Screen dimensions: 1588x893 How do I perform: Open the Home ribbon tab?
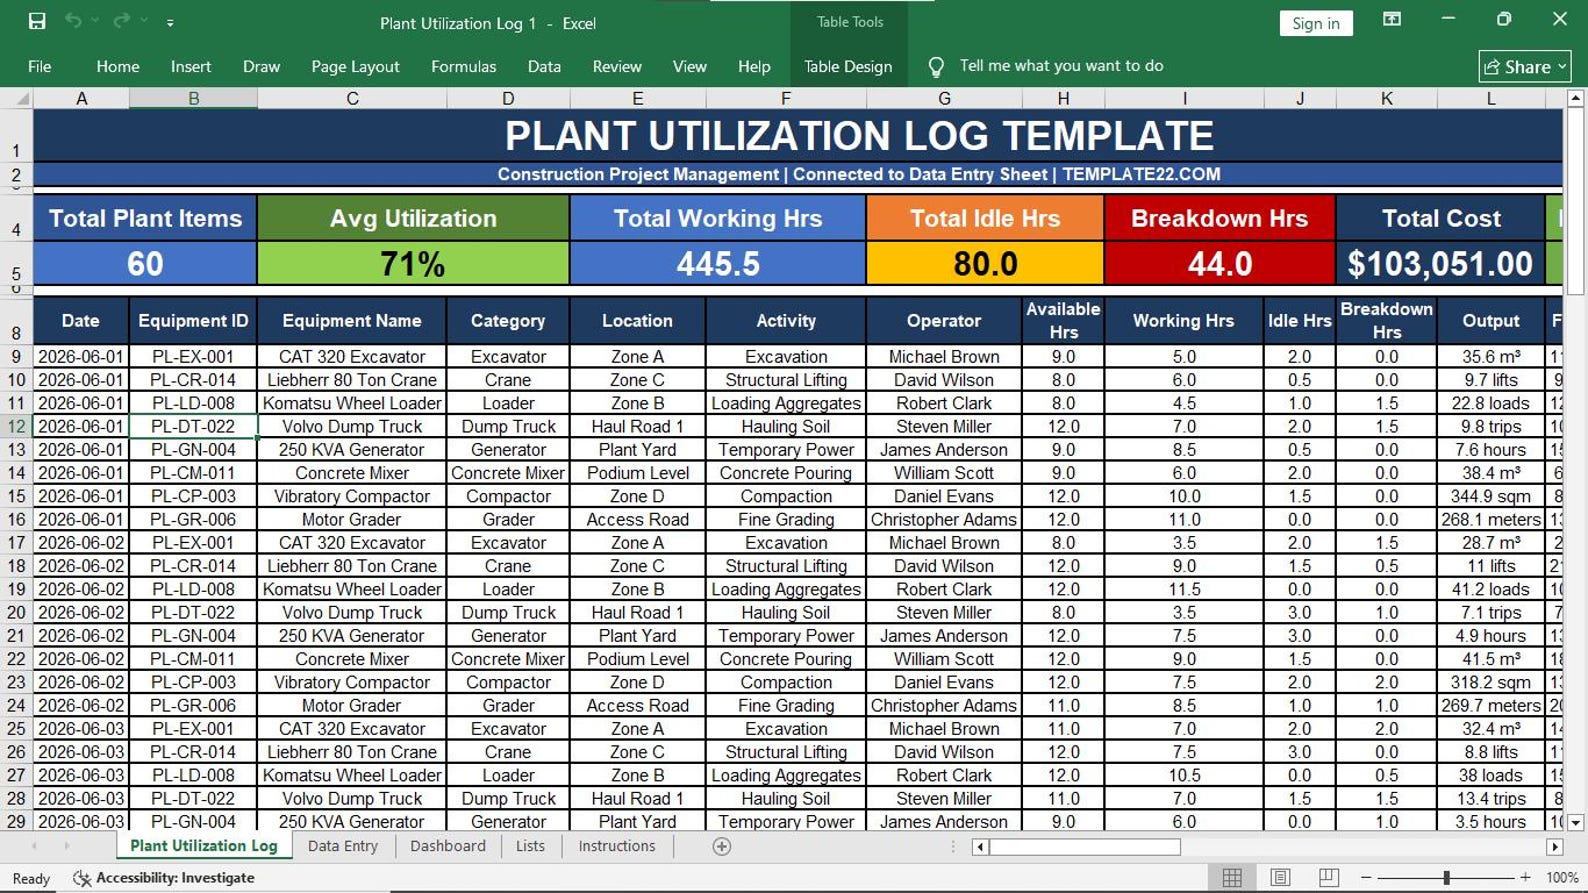pyautogui.click(x=118, y=67)
